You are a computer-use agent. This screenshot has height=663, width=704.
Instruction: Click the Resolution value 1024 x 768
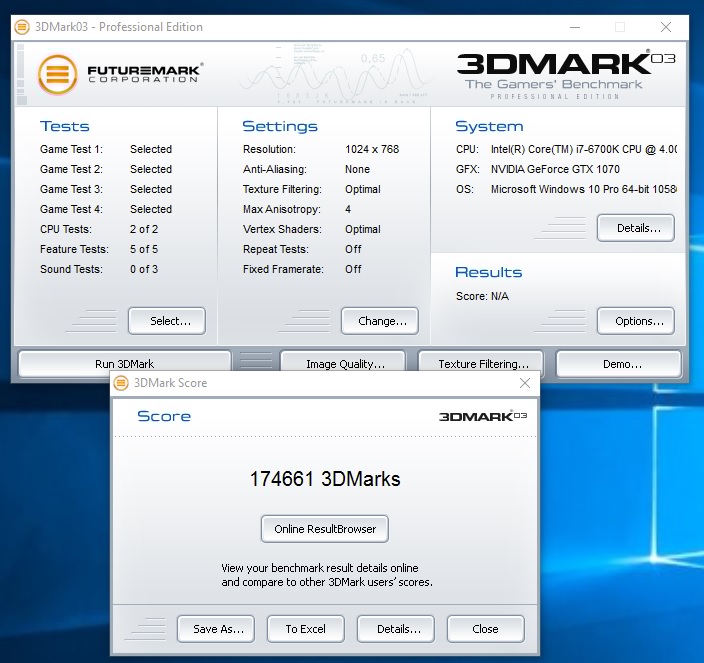372,149
